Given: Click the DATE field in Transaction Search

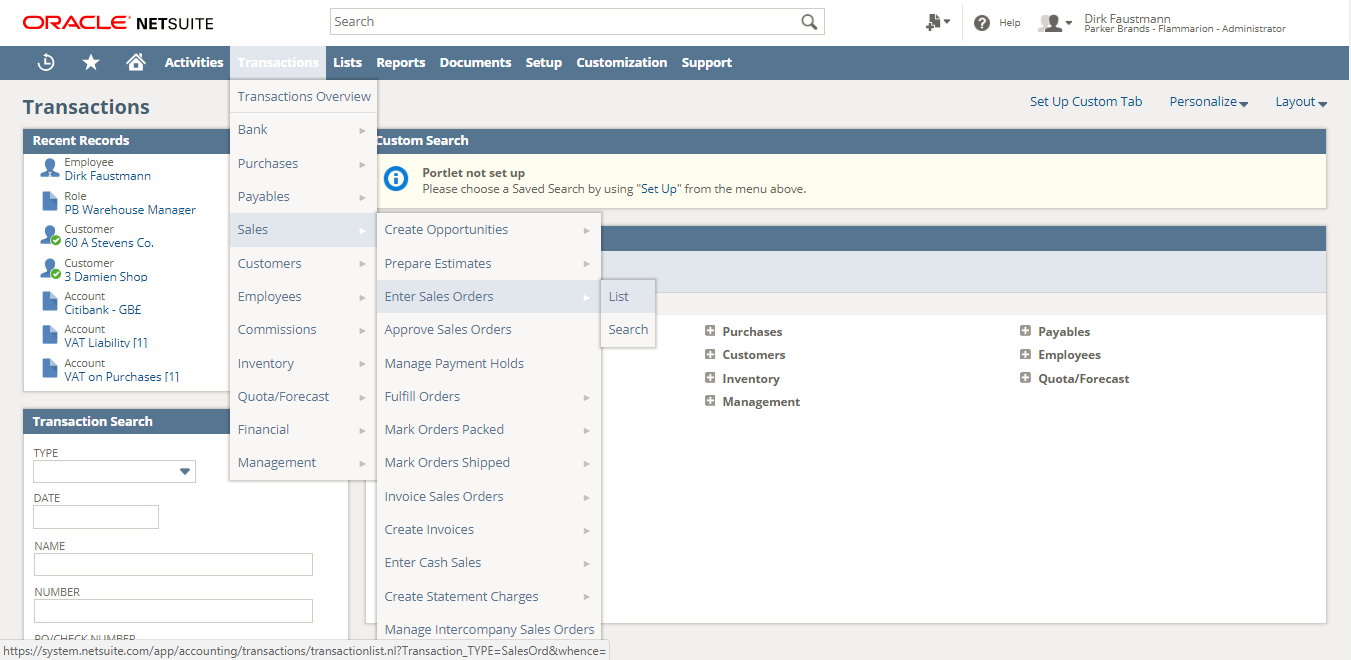Looking at the screenshot, I should point(96,517).
